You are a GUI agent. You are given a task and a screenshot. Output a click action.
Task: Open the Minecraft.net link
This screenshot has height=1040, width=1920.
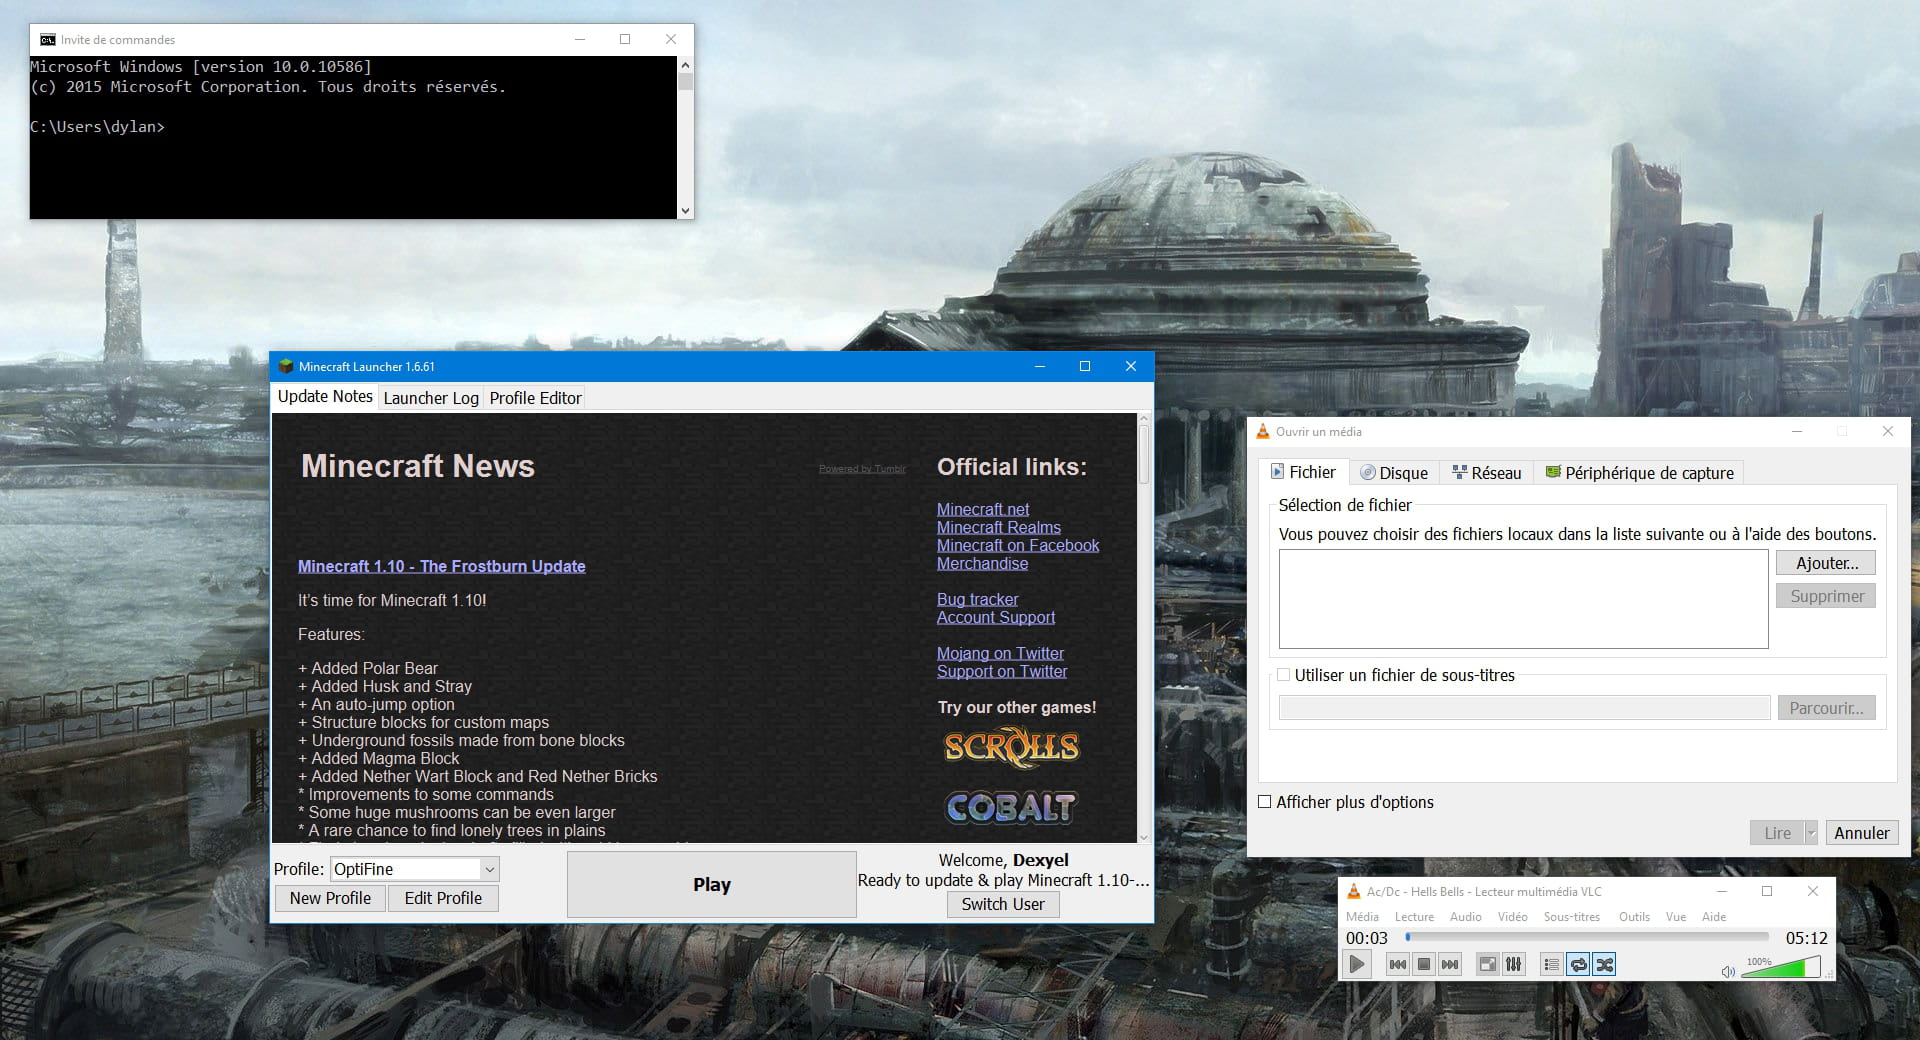point(983,509)
